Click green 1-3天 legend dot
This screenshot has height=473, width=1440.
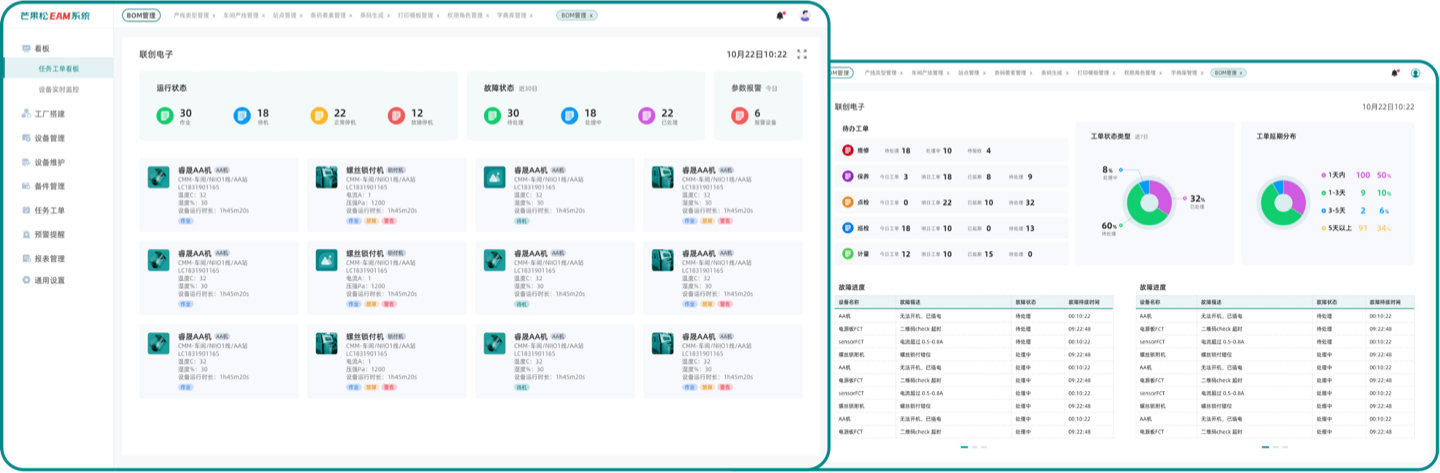click(x=1324, y=193)
